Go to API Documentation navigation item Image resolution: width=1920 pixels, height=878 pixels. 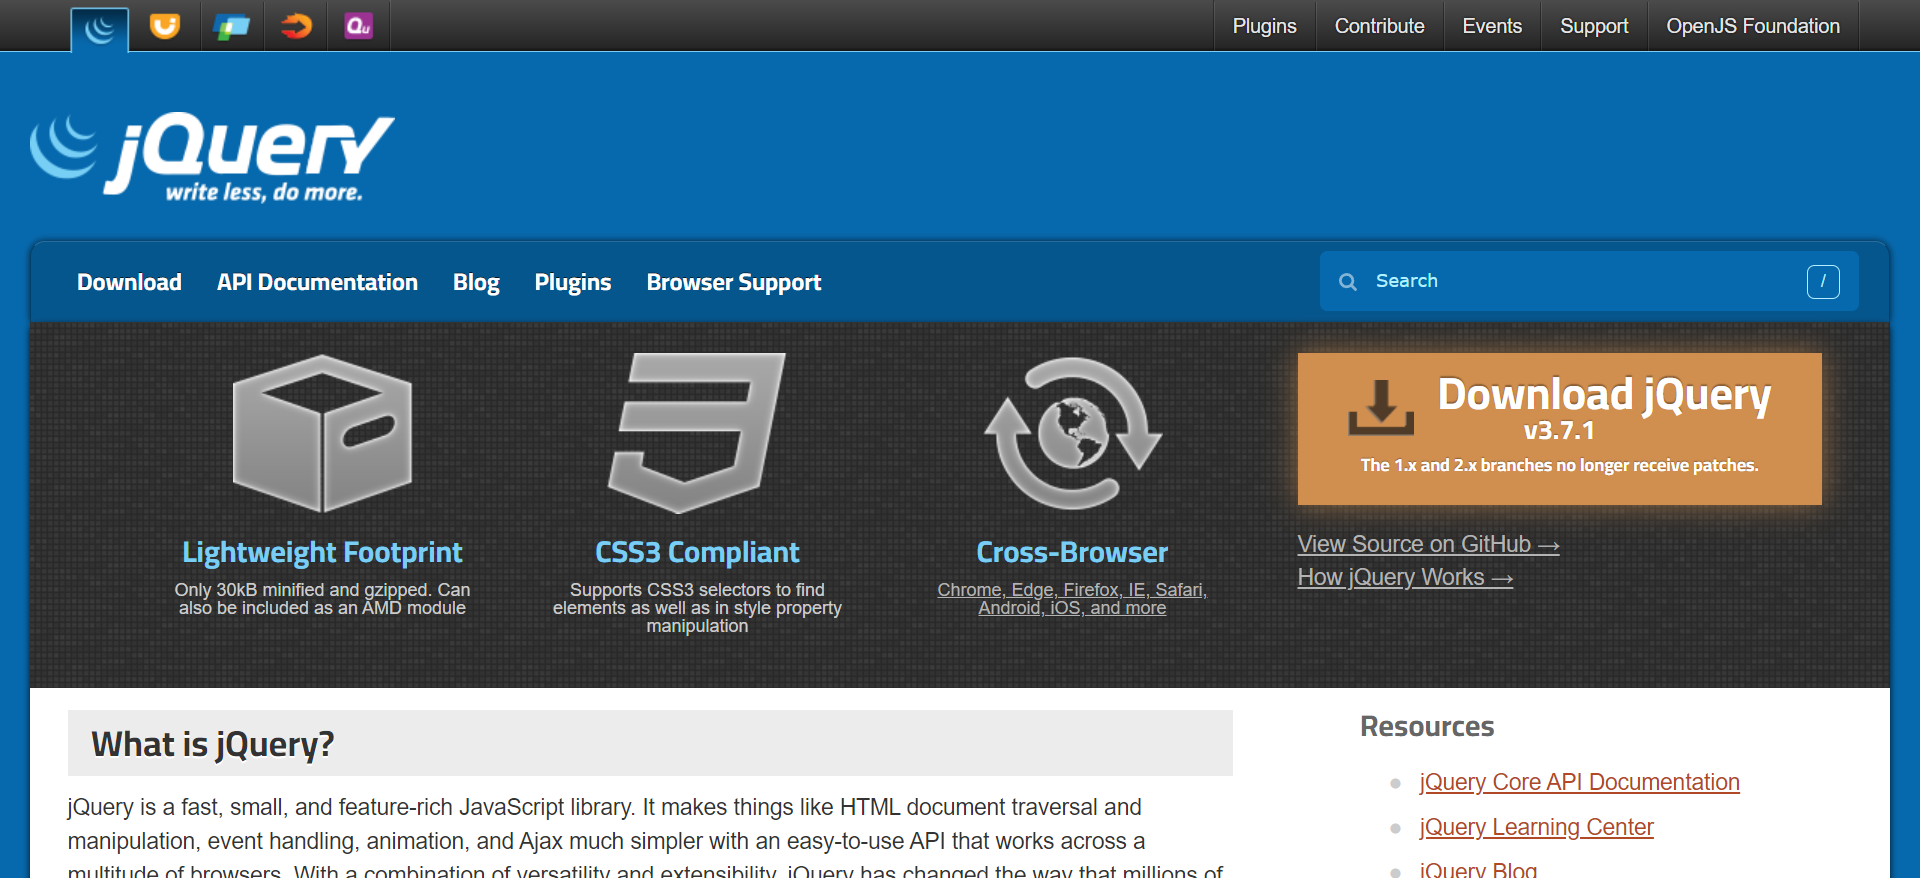[x=317, y=283]
